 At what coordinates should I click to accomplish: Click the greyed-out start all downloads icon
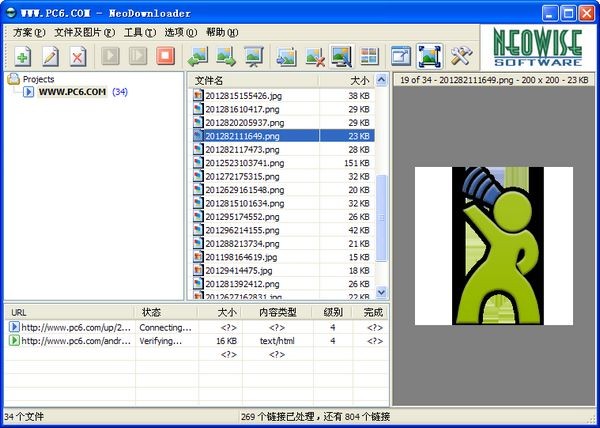coord(138,56)
